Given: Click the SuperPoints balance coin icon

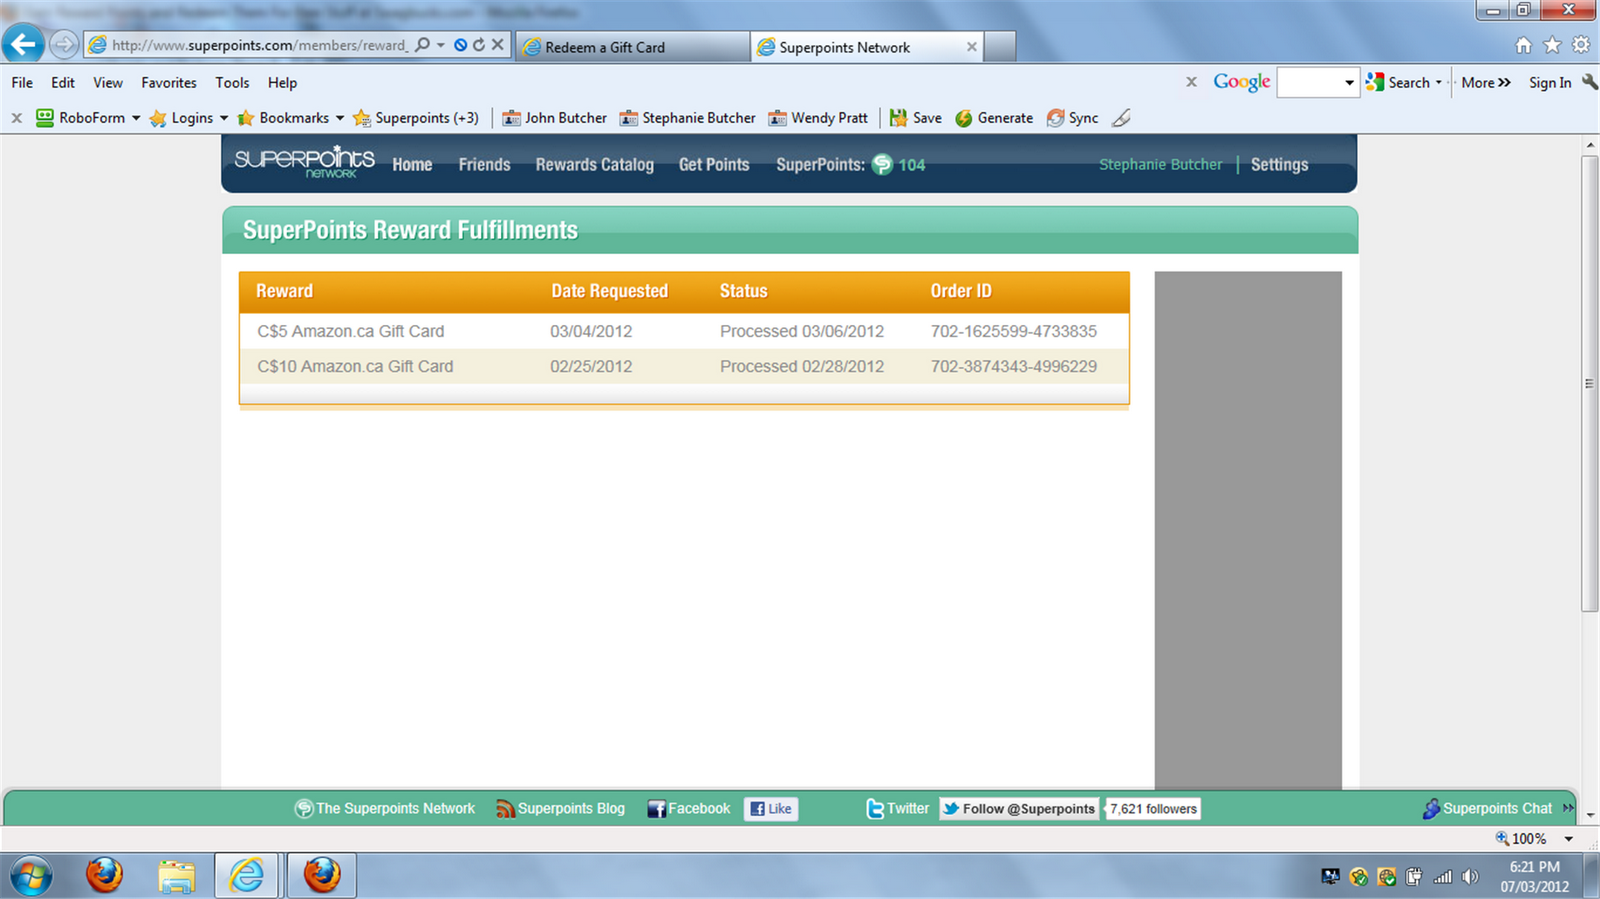Looking at the screenshot, I should click(882, 164).
